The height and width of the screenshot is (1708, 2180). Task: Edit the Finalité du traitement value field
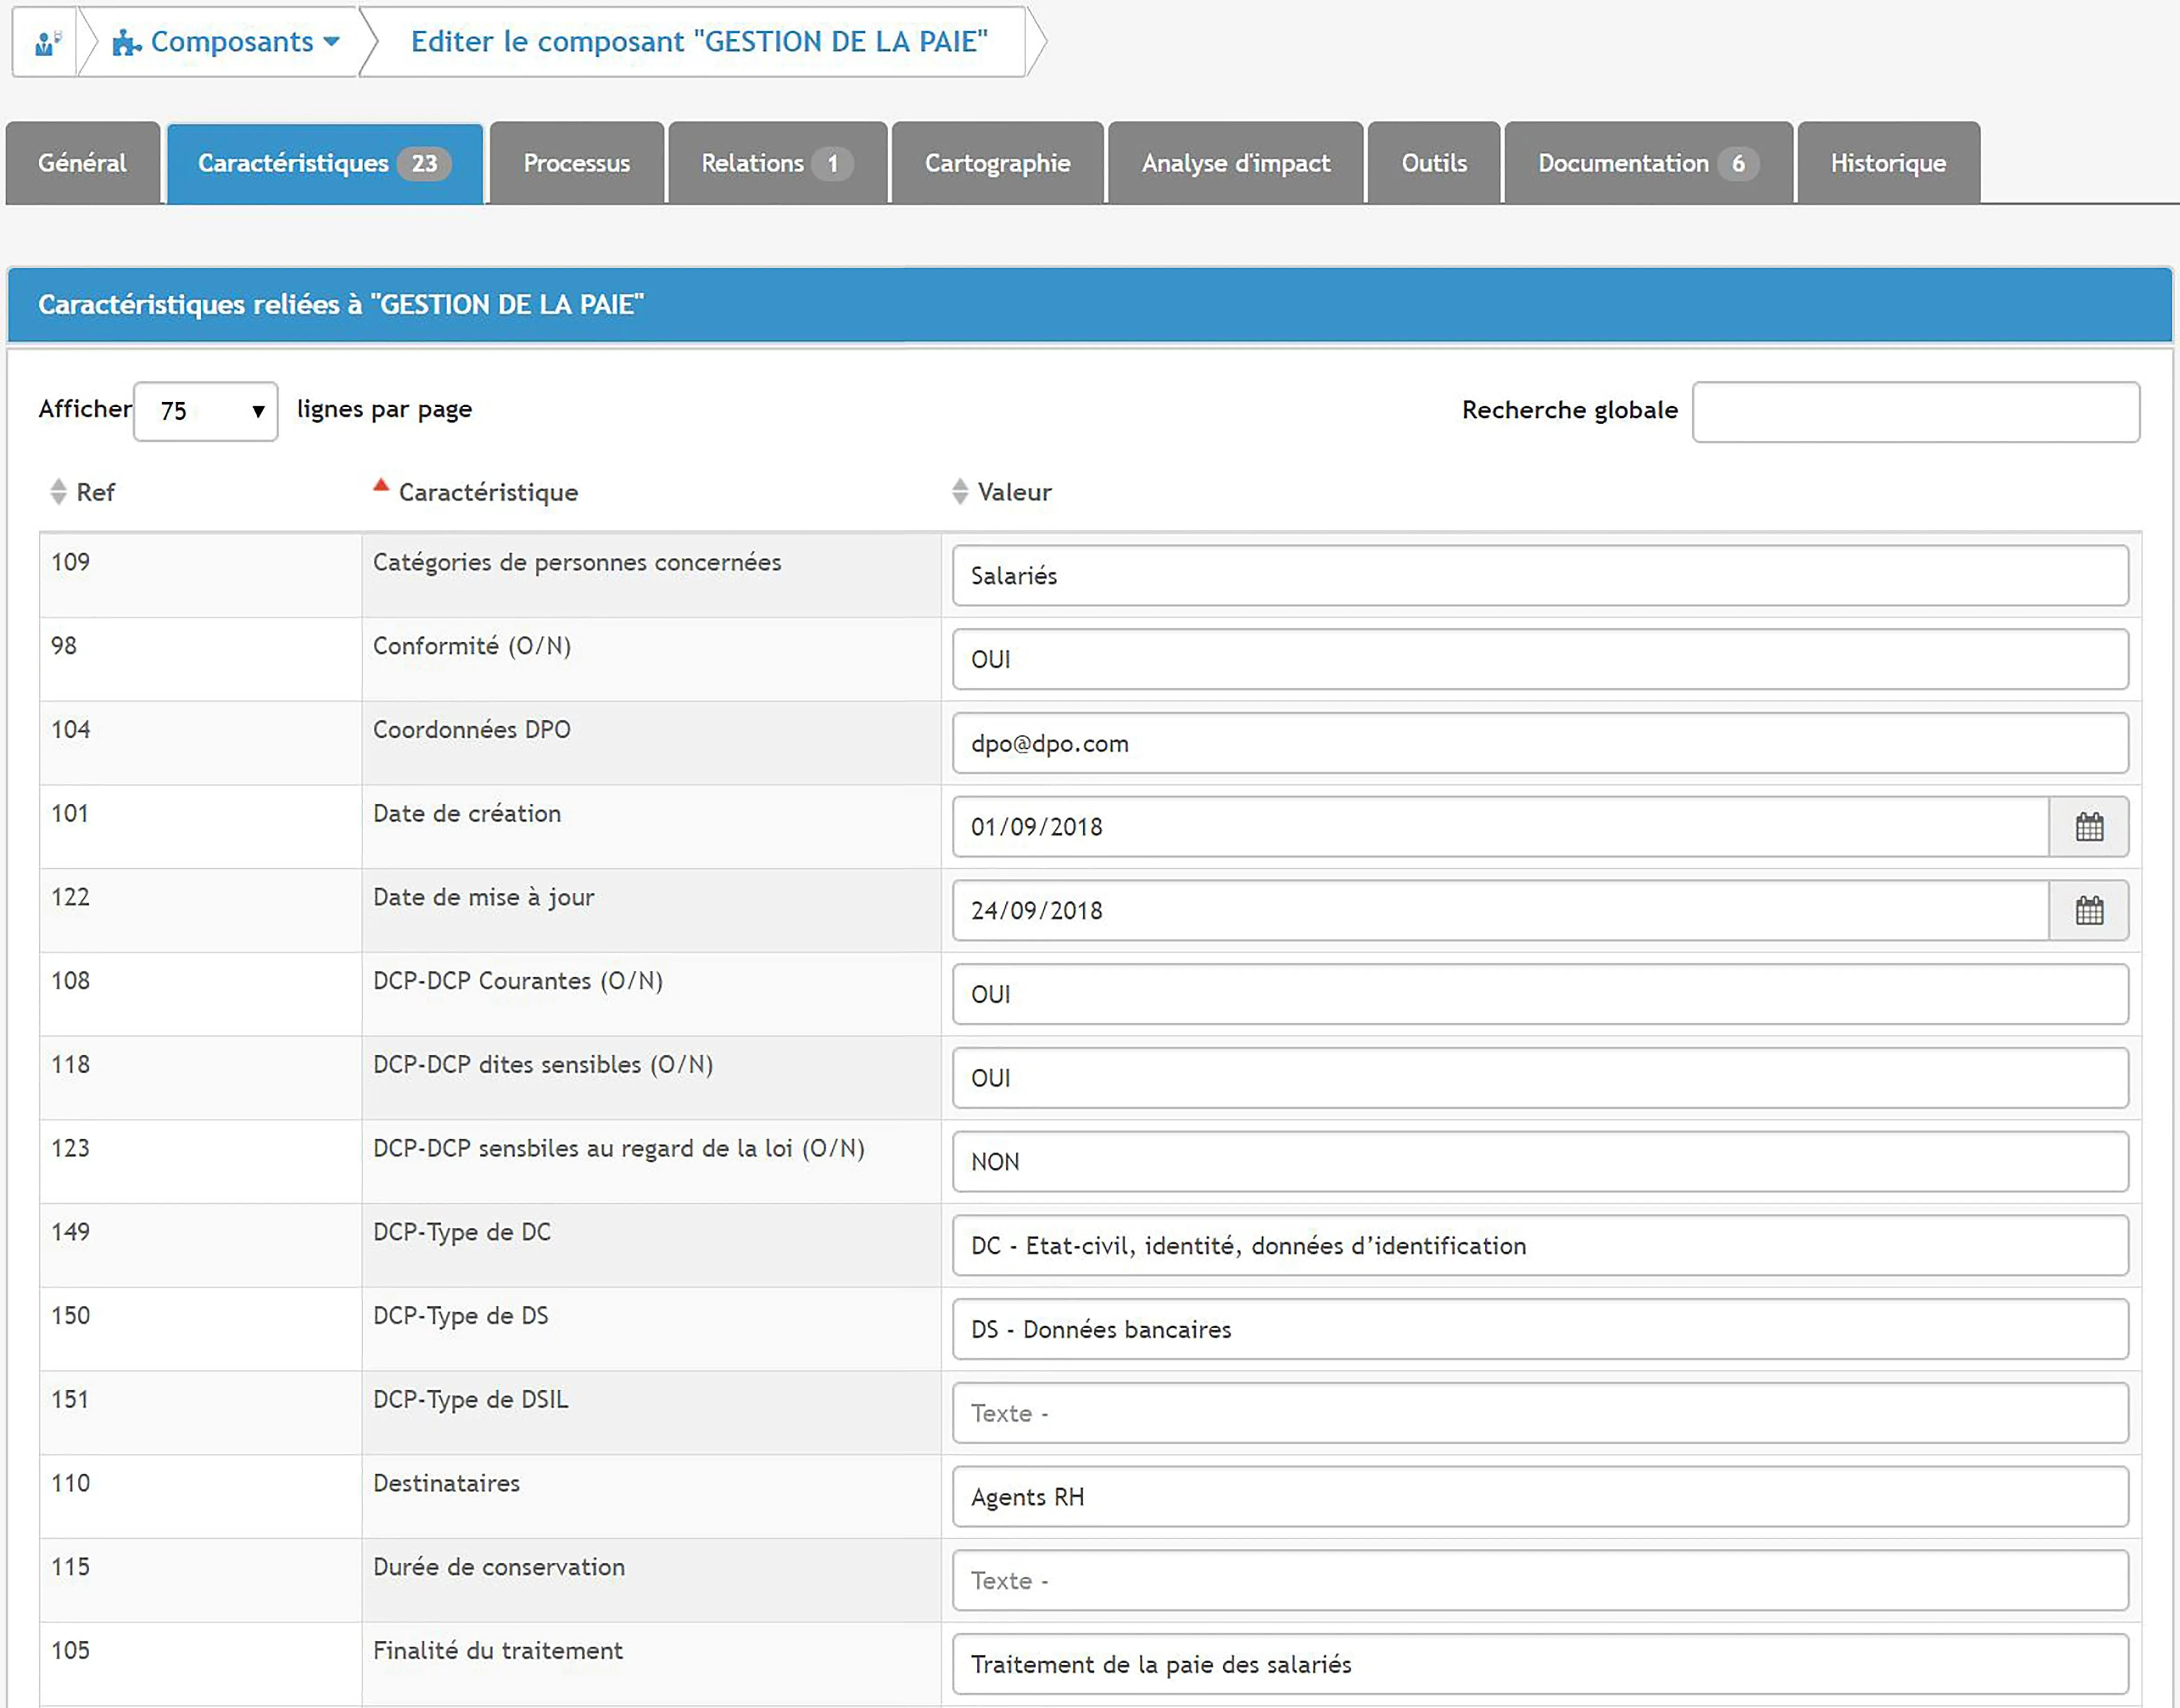[x=1540, y=1664]
